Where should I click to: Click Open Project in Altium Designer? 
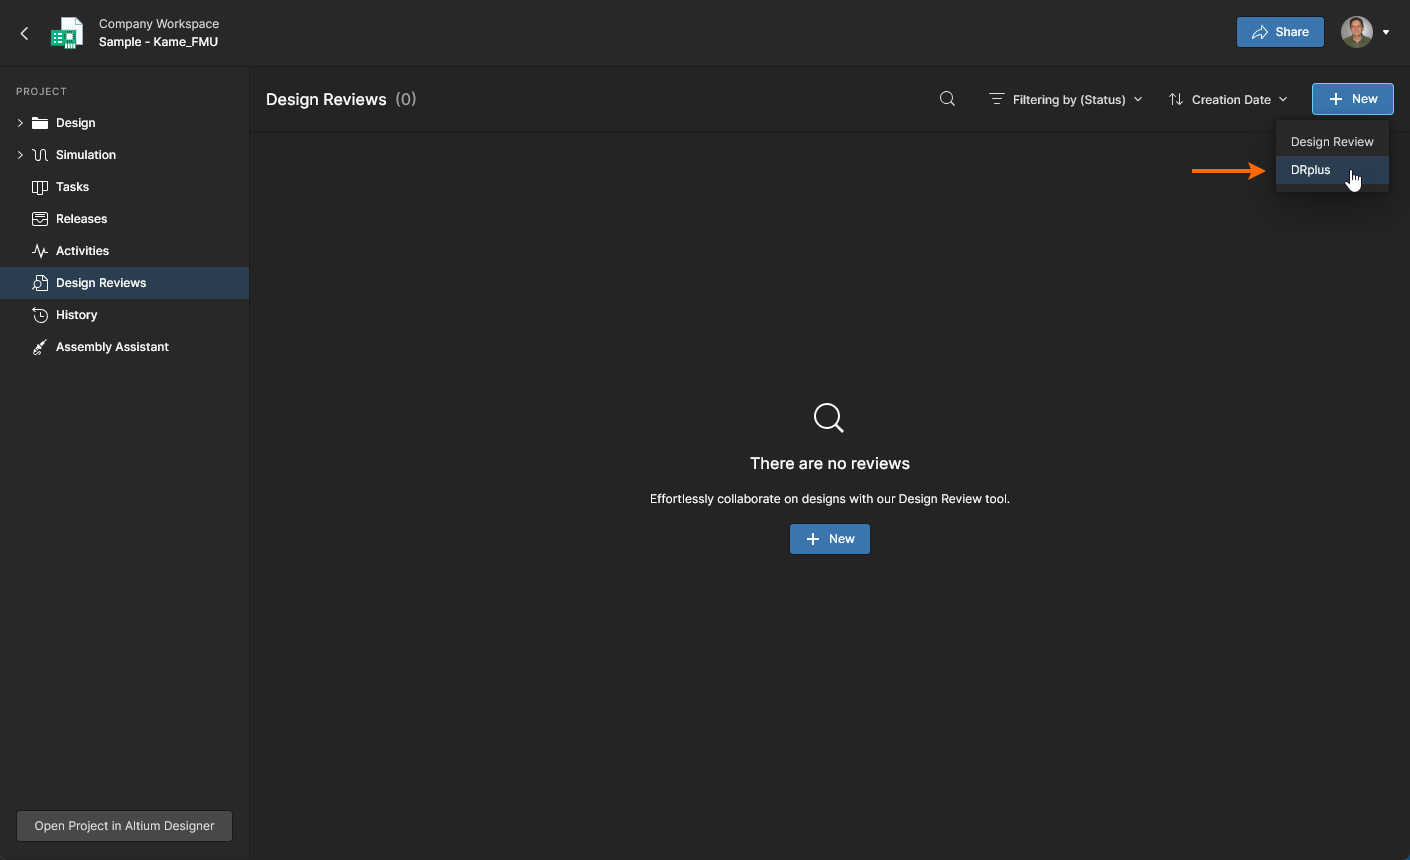(x=125, y=826)
